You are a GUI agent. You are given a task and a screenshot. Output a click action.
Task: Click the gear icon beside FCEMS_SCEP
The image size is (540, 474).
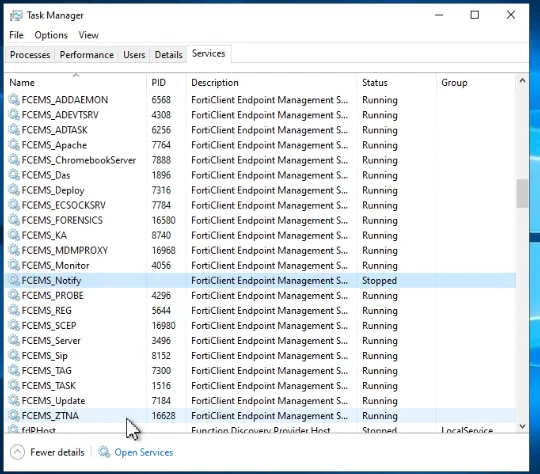[14, 326]
